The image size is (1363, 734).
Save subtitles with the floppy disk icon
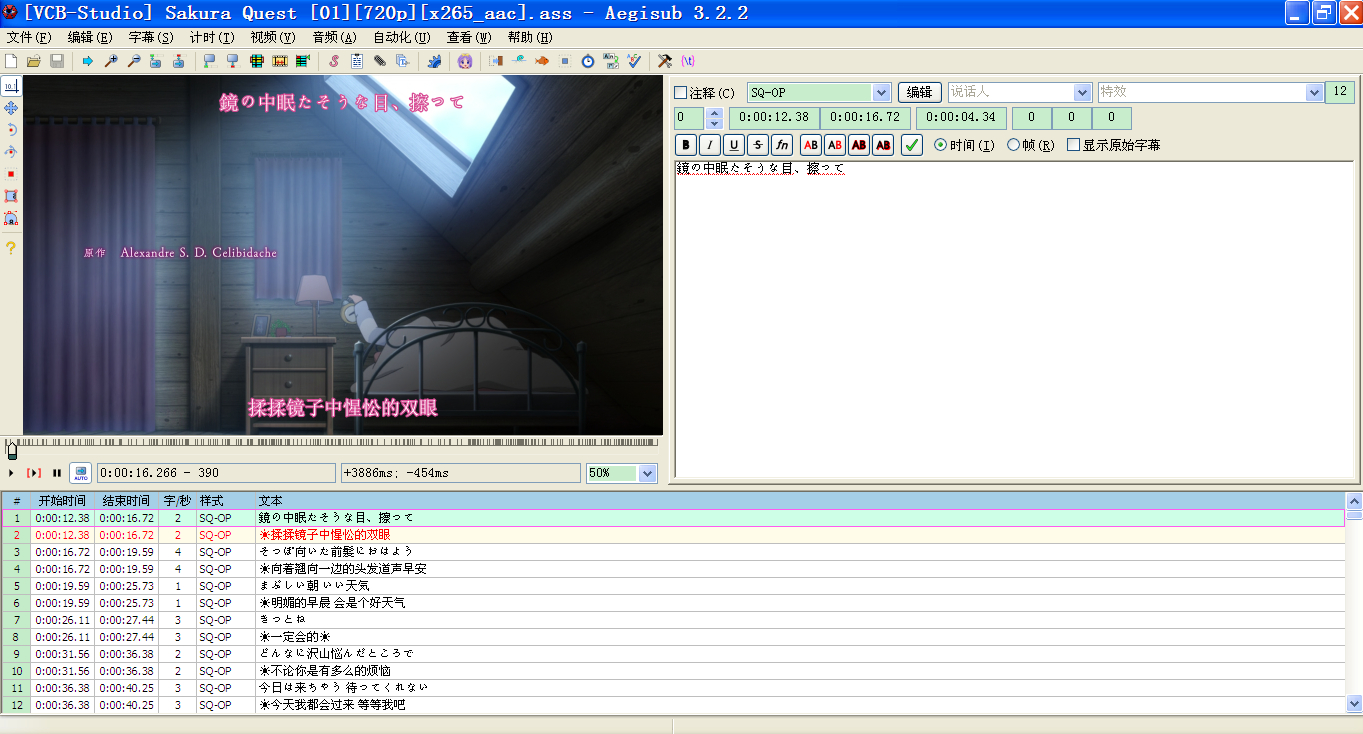[57, 61]
